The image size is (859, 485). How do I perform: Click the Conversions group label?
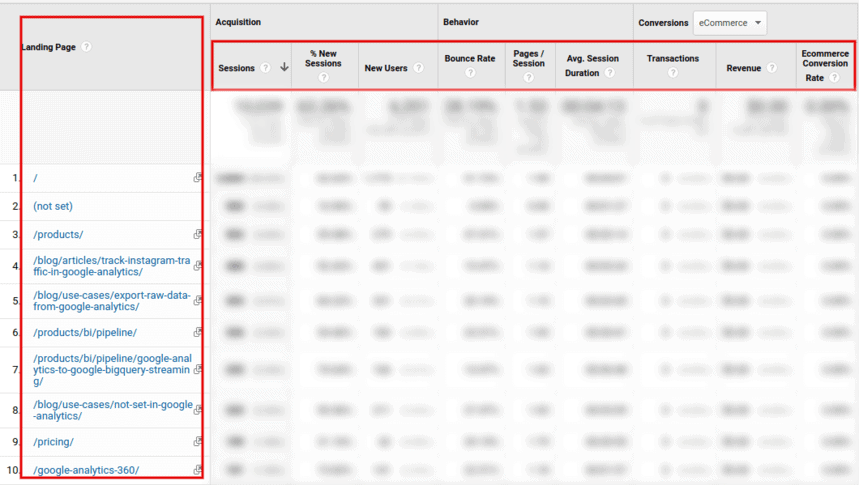[x=663, y=23]
